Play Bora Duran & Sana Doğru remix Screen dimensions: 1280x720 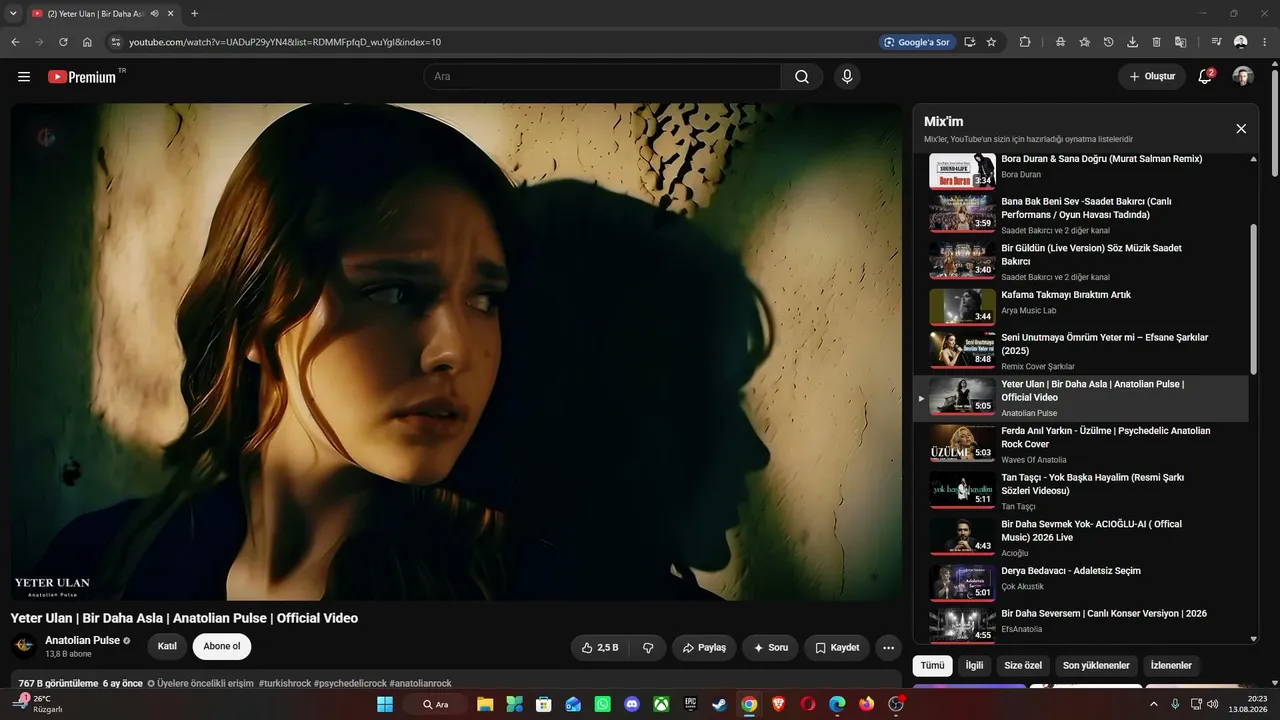click(1082, 170)
